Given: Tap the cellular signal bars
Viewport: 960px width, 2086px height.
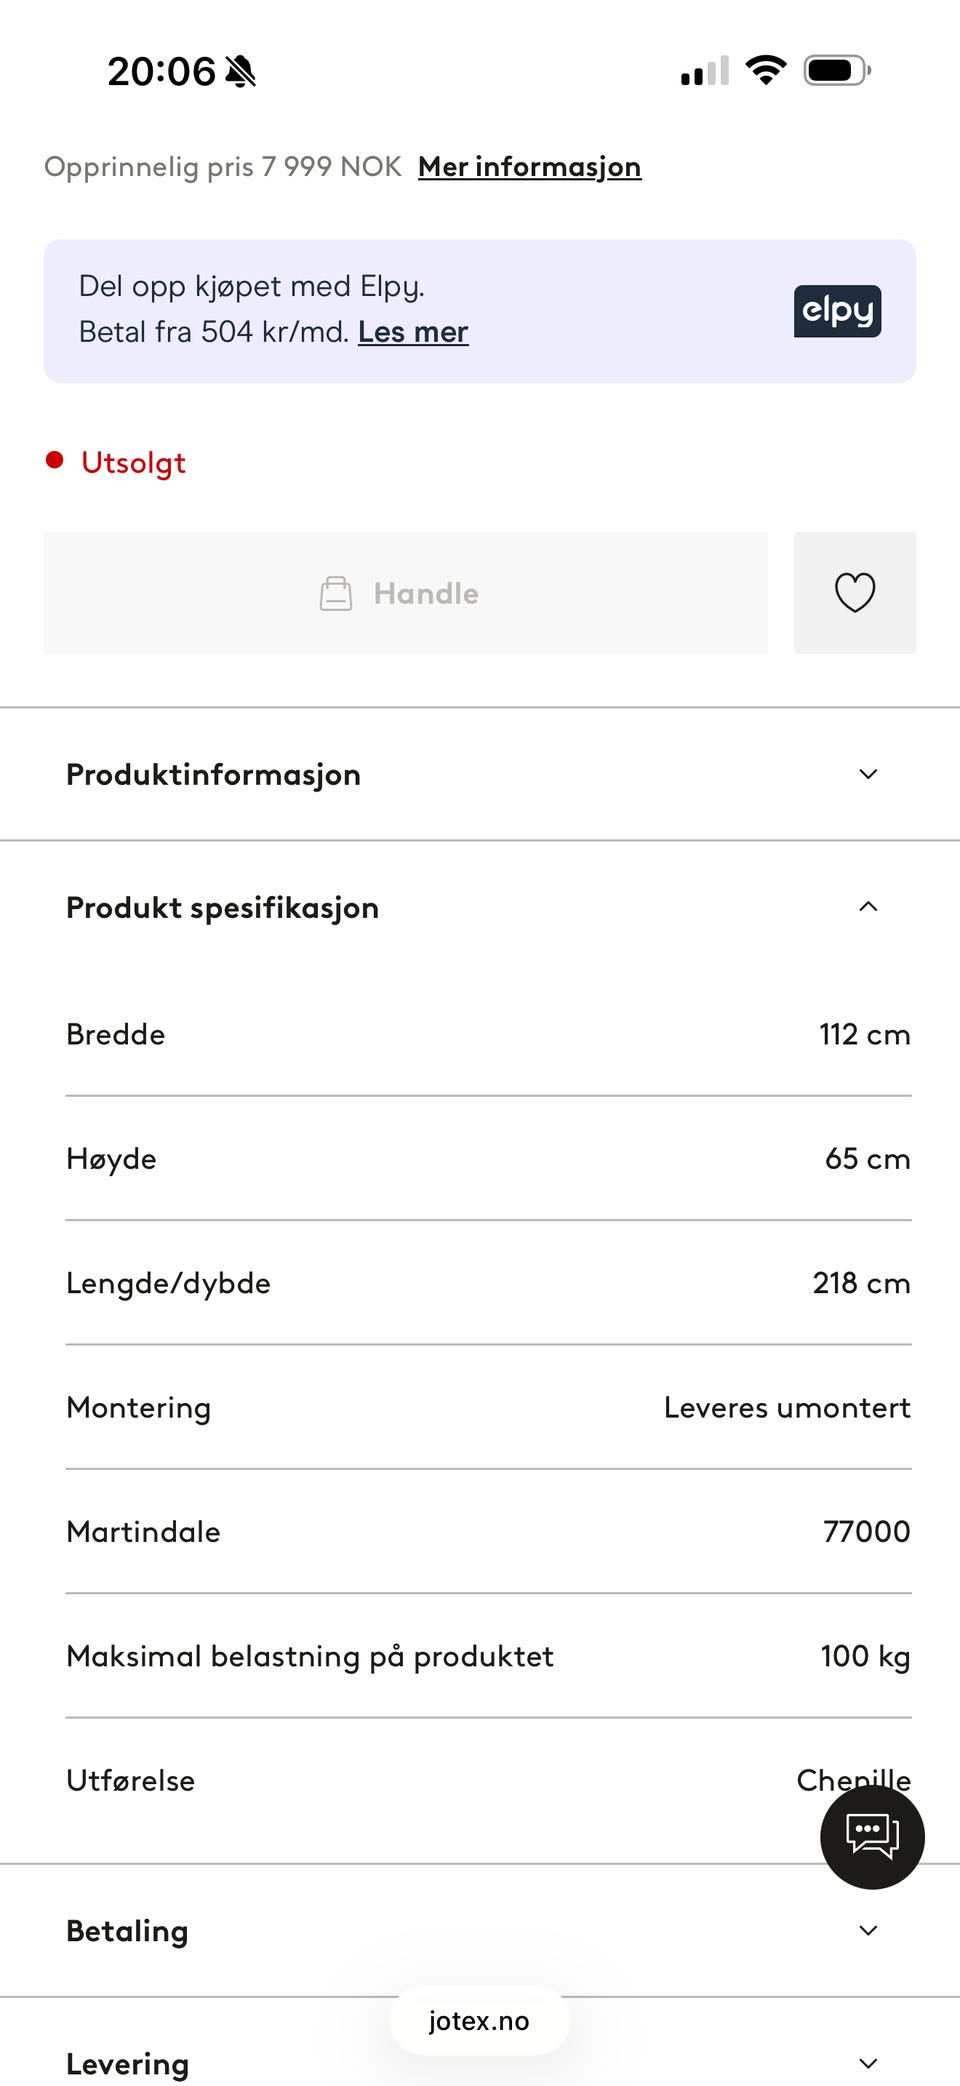Looking at the screenshot, I should pyautogui.click(x=704, y=72).
